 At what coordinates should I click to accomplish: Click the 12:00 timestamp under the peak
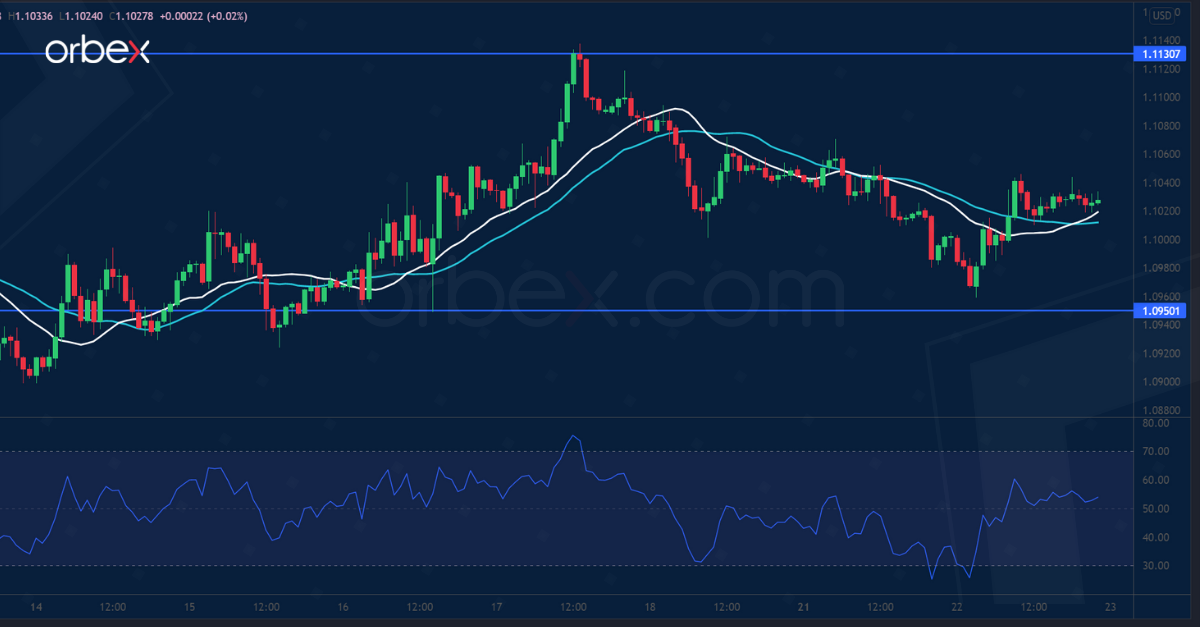point(571,607)
